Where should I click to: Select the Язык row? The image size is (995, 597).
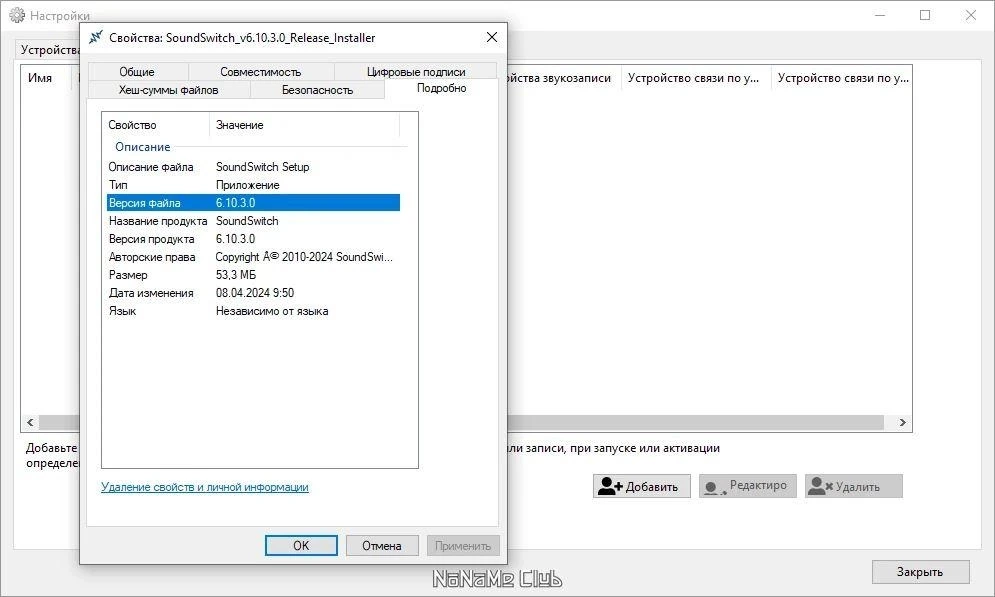[253, 311]
